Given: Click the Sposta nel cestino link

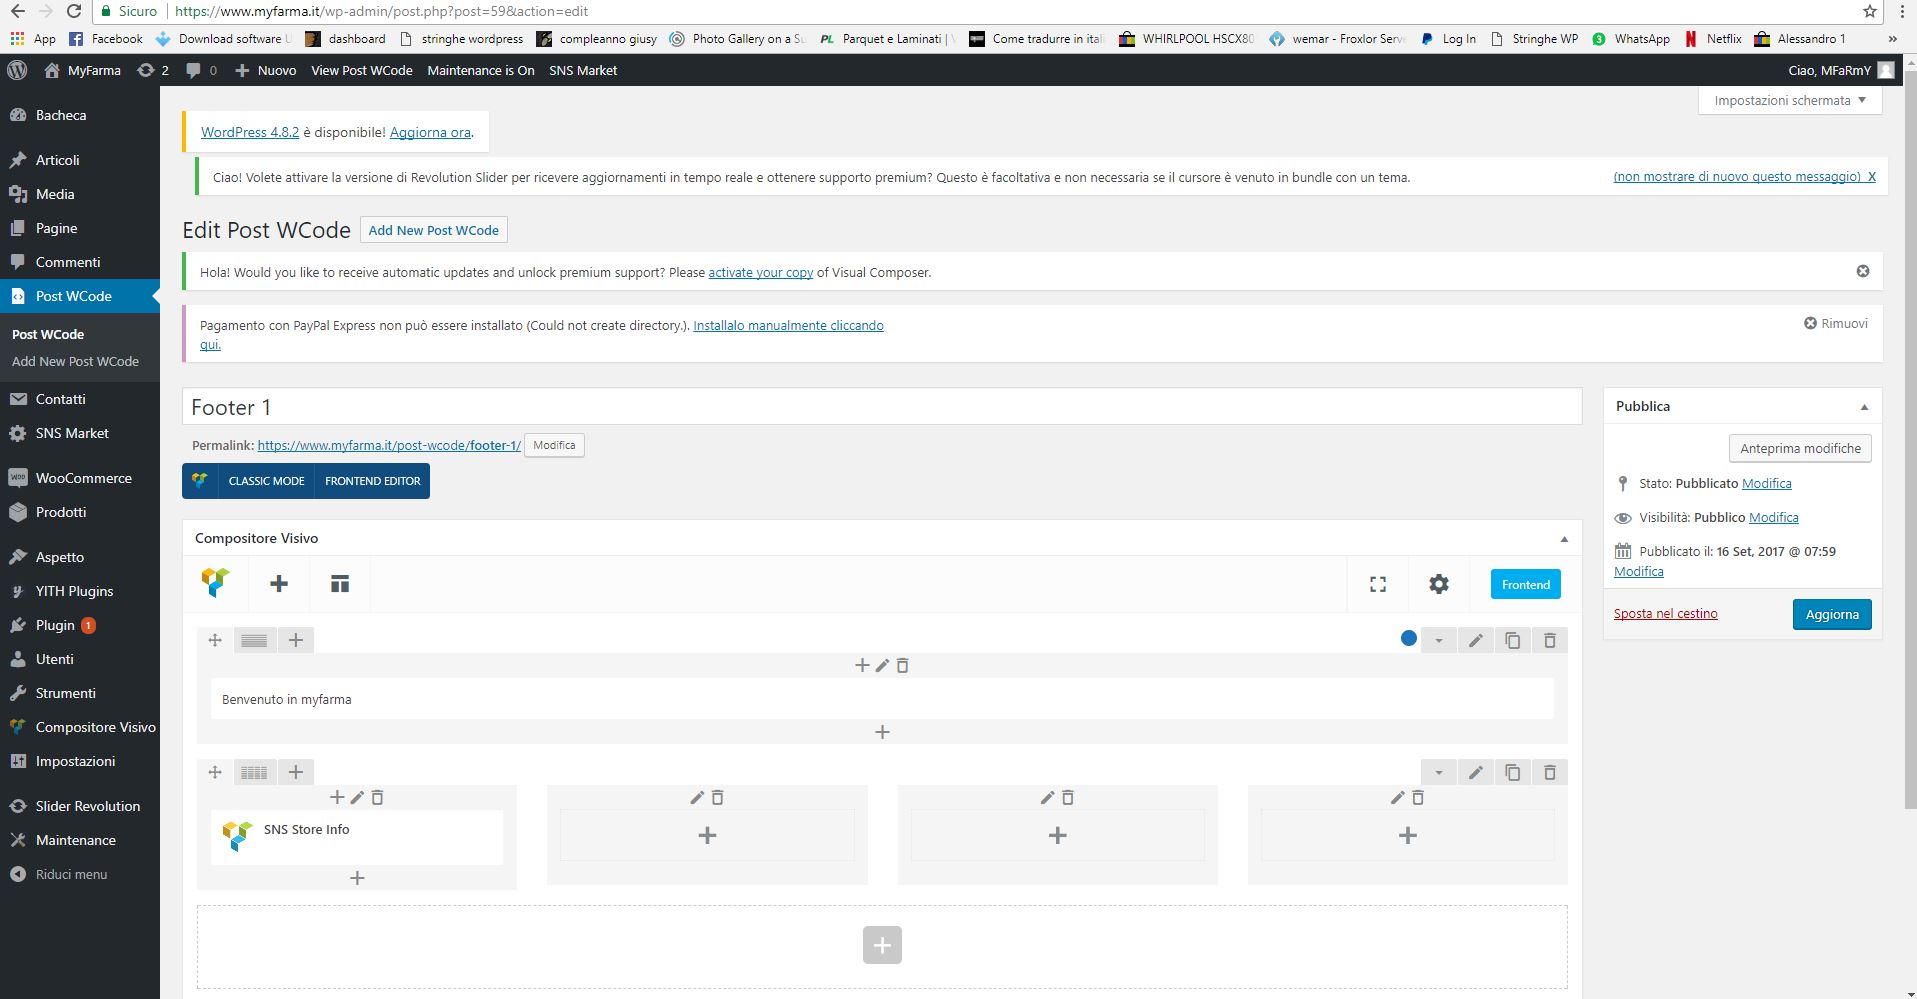Looking at the screenshot, I should point(1665,614).
